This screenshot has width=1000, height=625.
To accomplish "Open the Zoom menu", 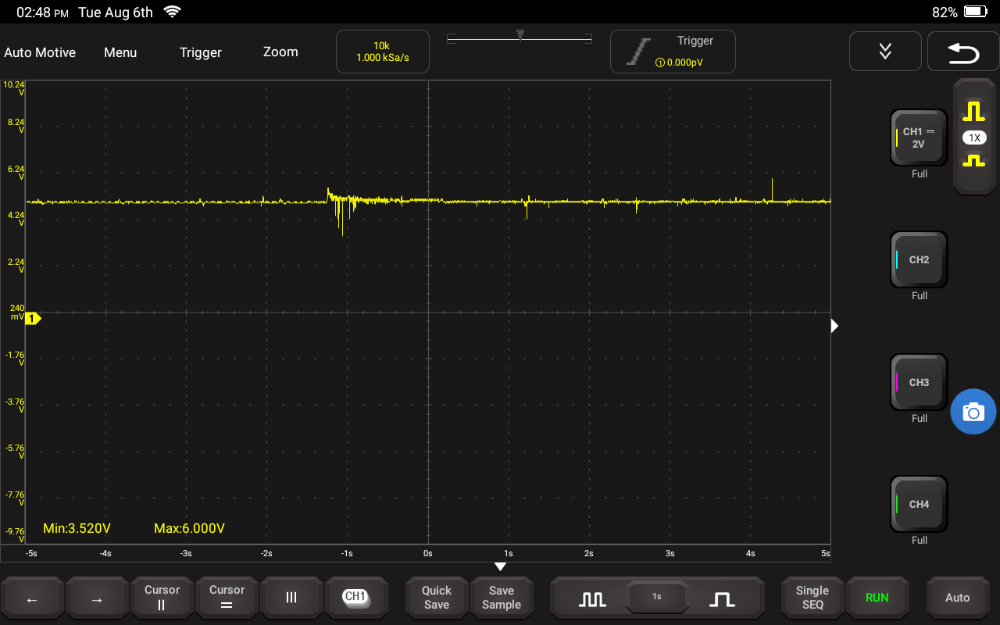I will coord(280,52).
